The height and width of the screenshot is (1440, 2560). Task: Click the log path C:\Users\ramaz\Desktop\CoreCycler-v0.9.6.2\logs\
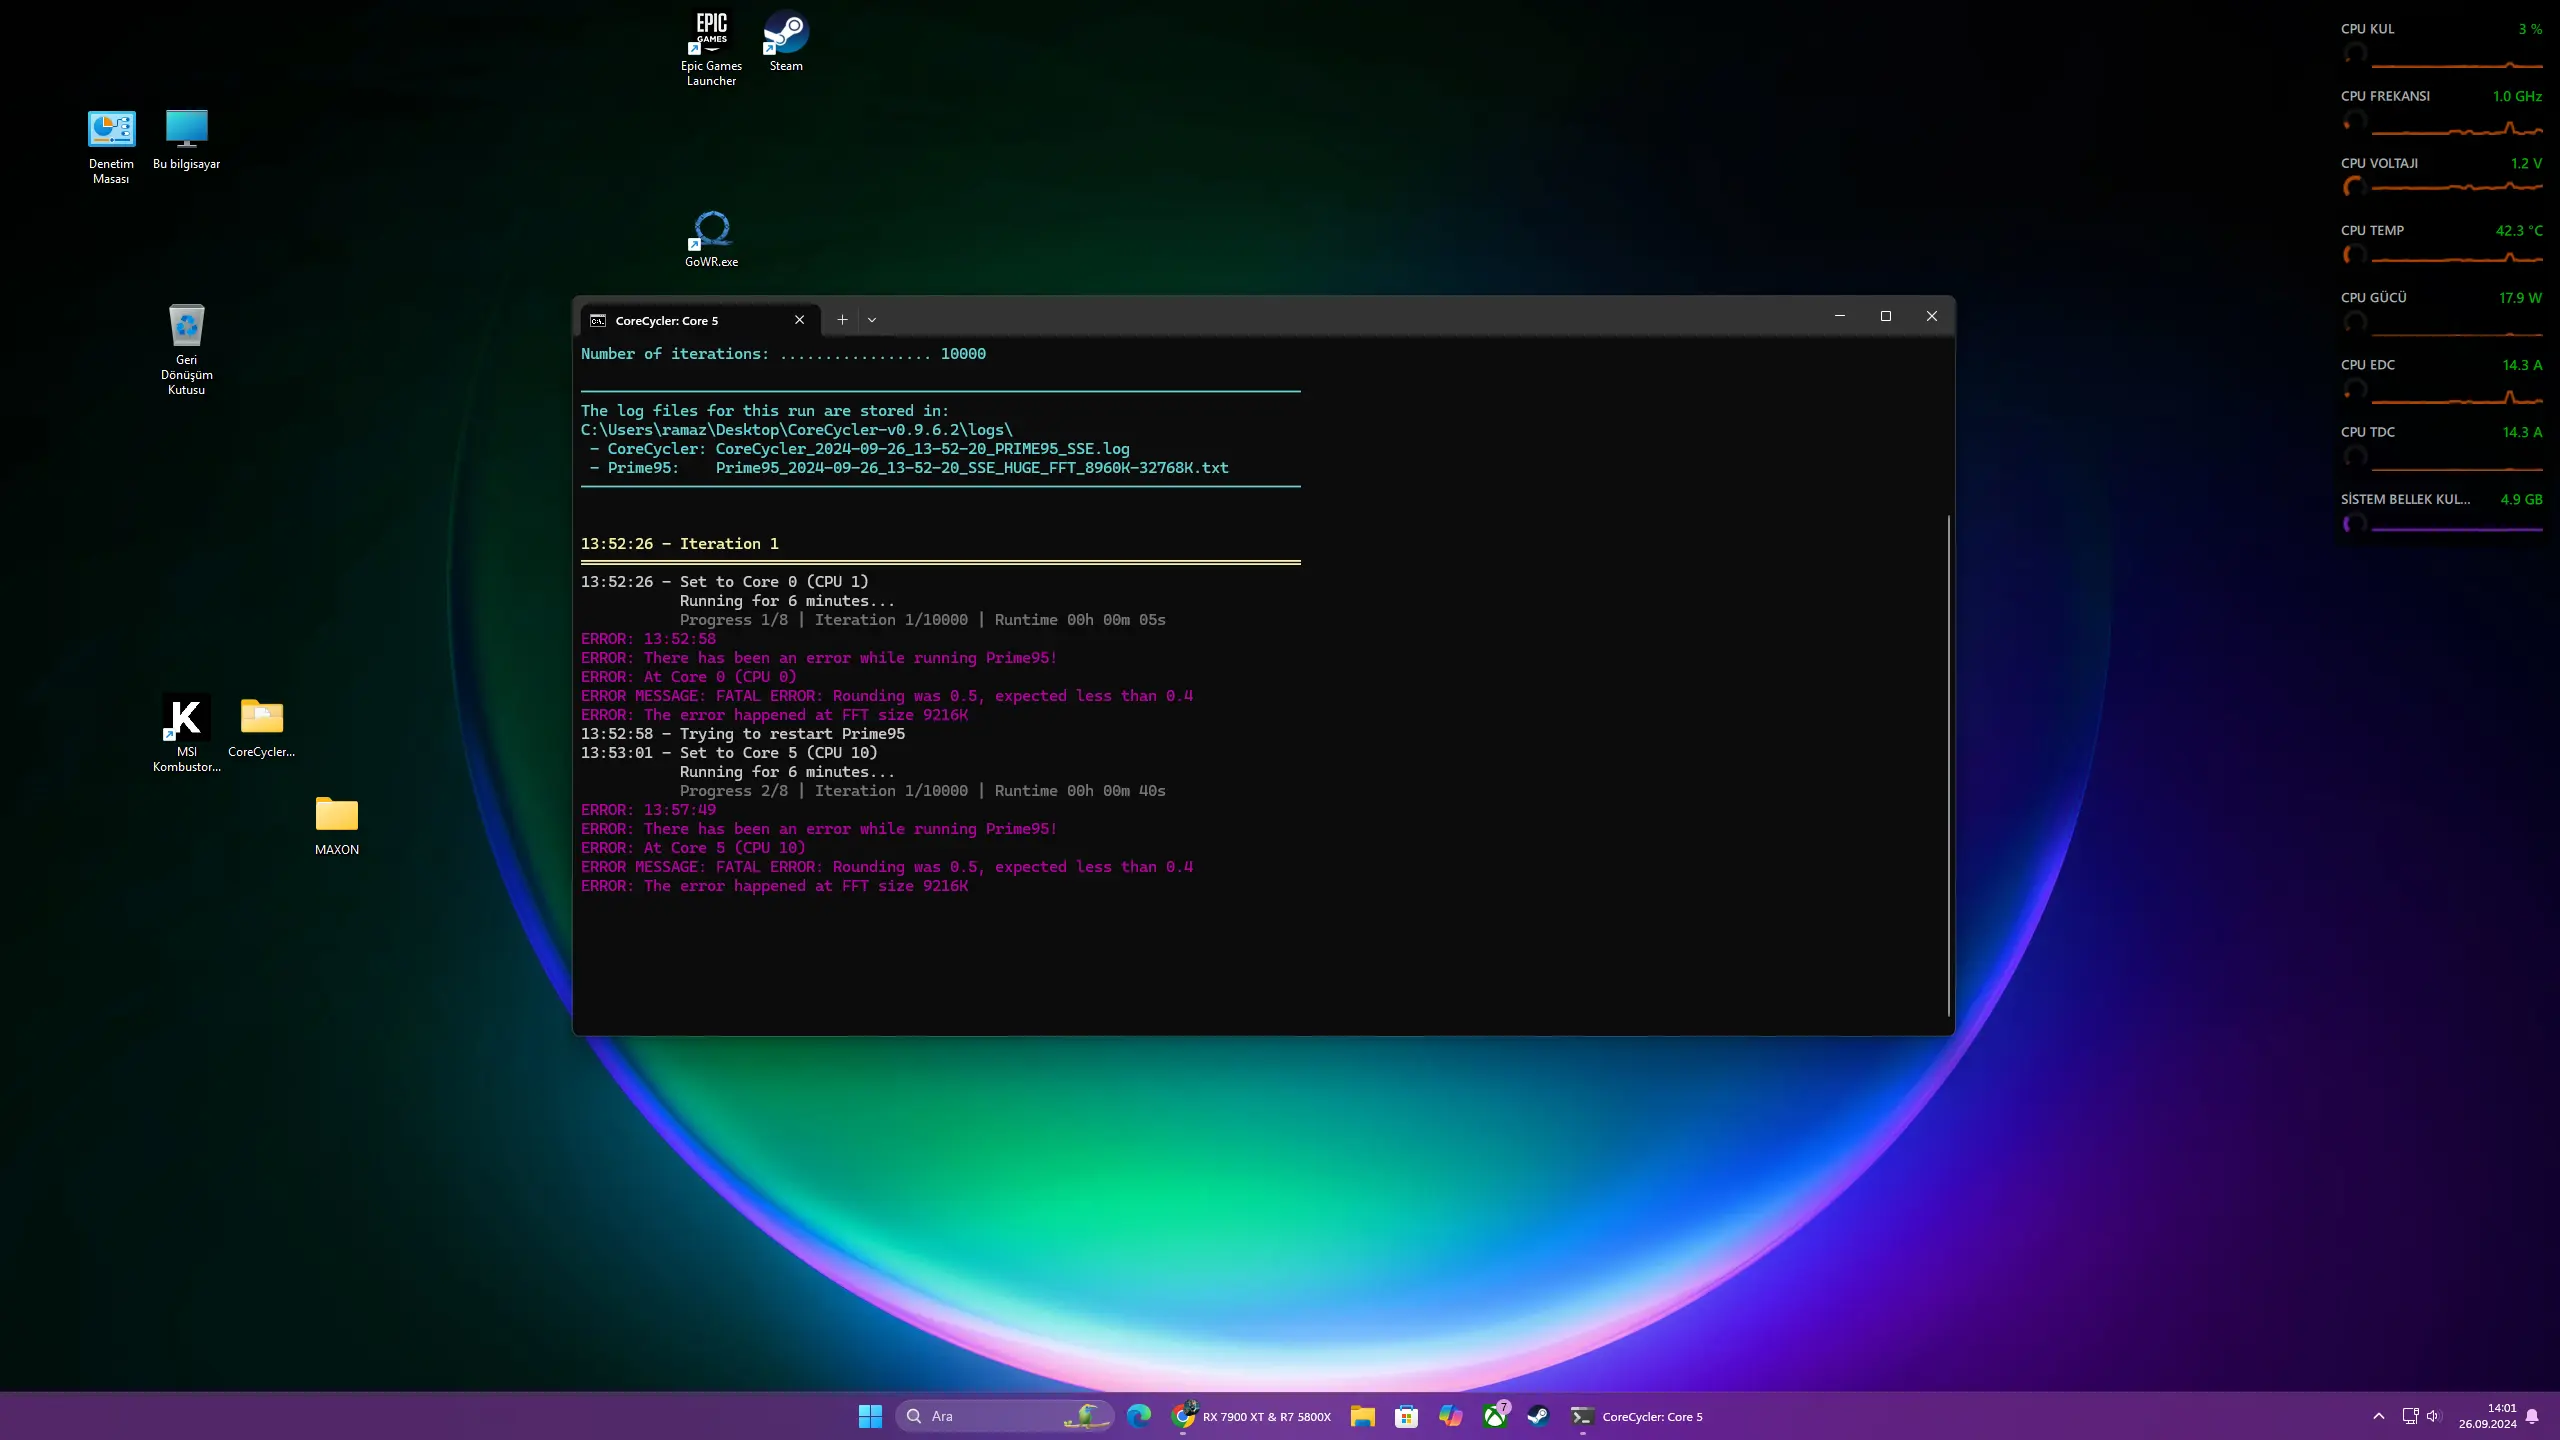[797, 430]
